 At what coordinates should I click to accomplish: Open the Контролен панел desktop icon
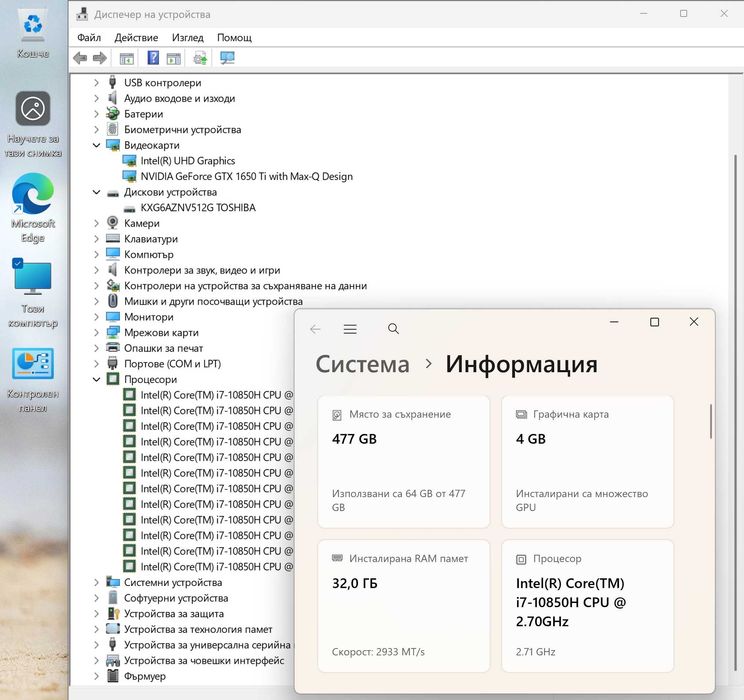coord(33,380)
